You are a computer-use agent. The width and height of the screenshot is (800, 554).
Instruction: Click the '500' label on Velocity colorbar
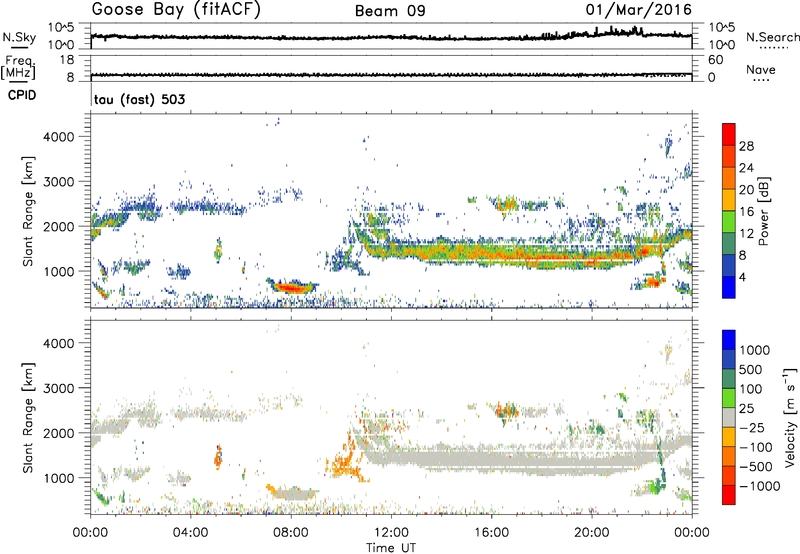[751, 370]
